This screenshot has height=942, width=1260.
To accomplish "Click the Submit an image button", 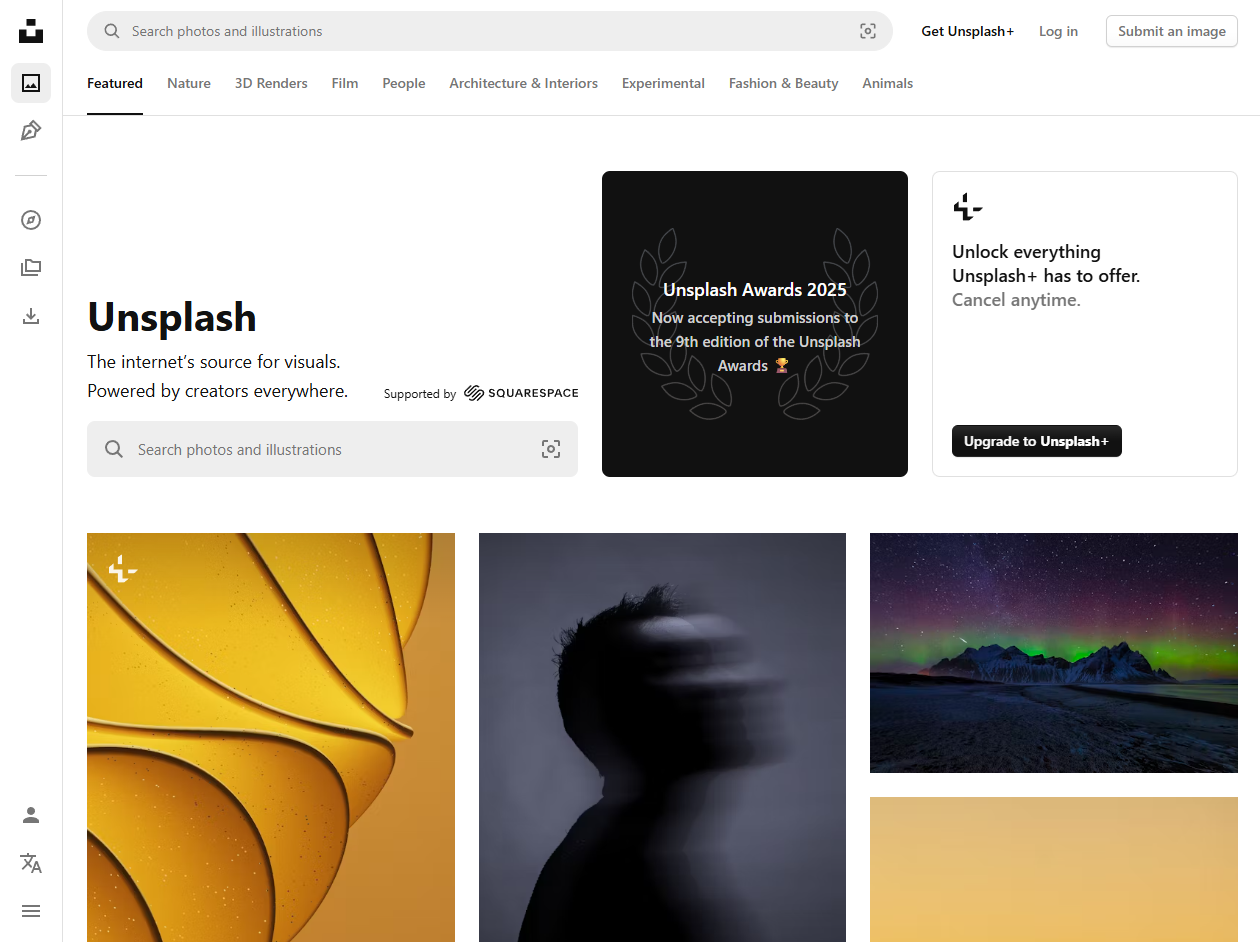I will 1172,31.
